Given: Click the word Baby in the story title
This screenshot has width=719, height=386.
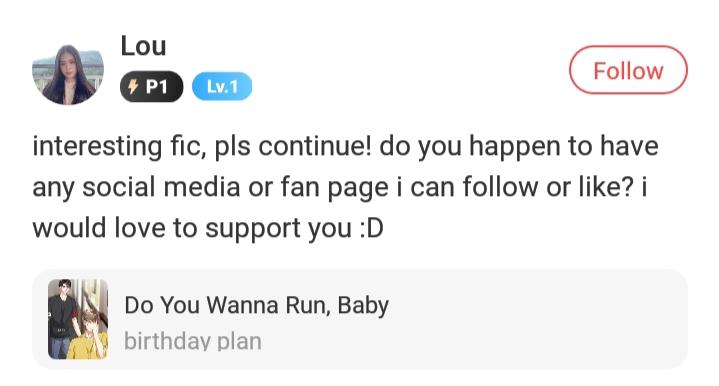Looking at the screenshot, I should (x=363, y=306).
